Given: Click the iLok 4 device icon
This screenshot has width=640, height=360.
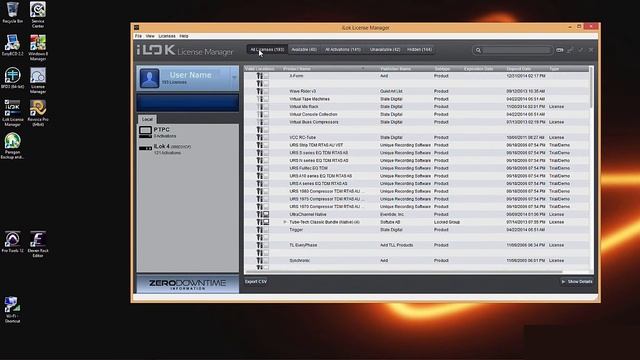Looking at the screenshot, I should [145, 148].
